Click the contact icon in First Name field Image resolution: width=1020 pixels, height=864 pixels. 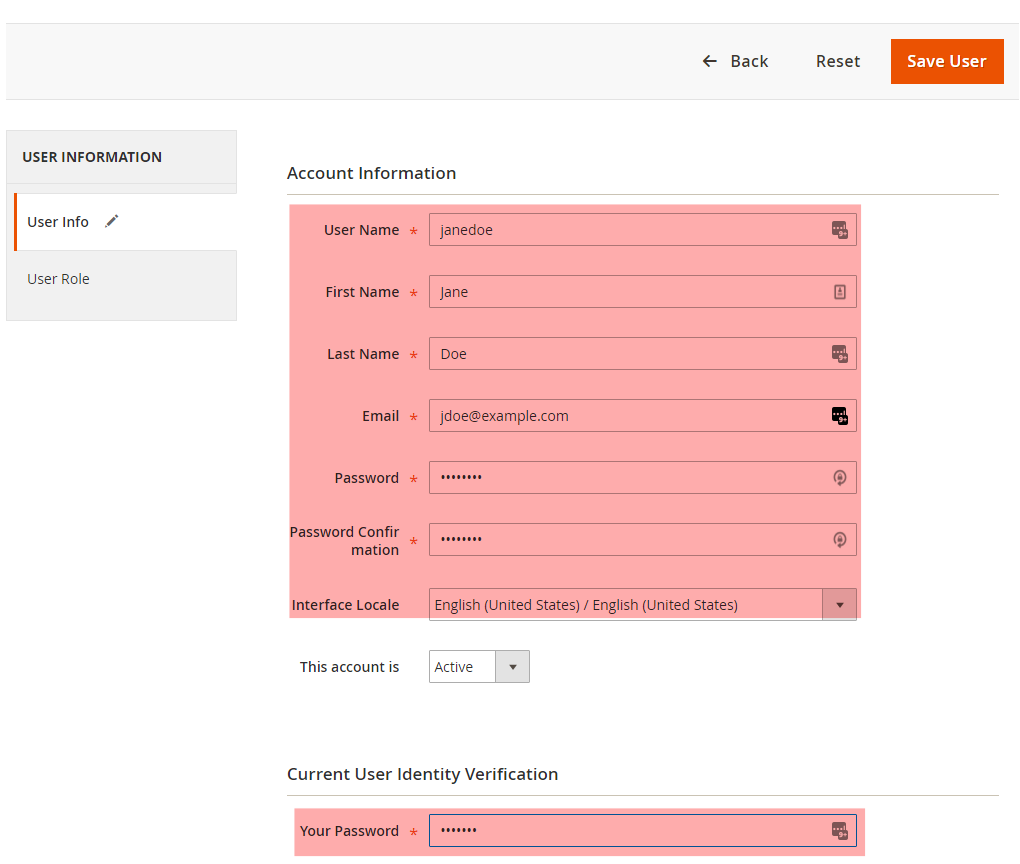click(839, 292)
